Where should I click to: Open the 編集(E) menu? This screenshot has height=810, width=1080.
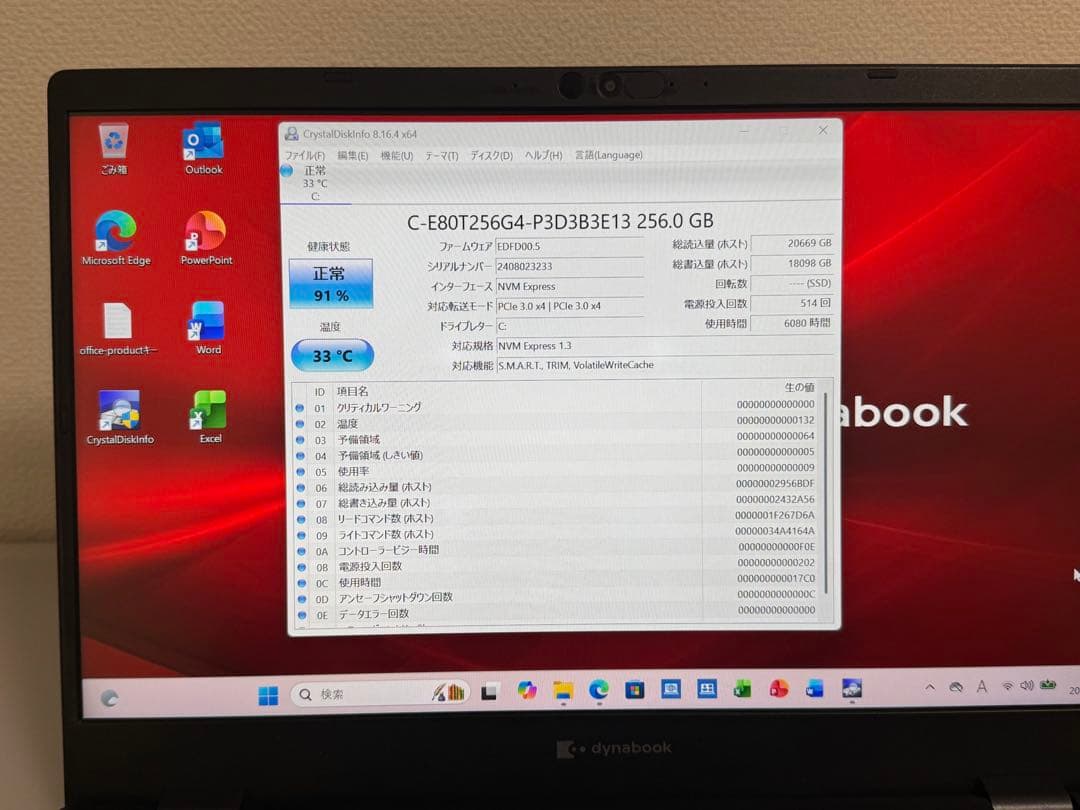point(353,156)
